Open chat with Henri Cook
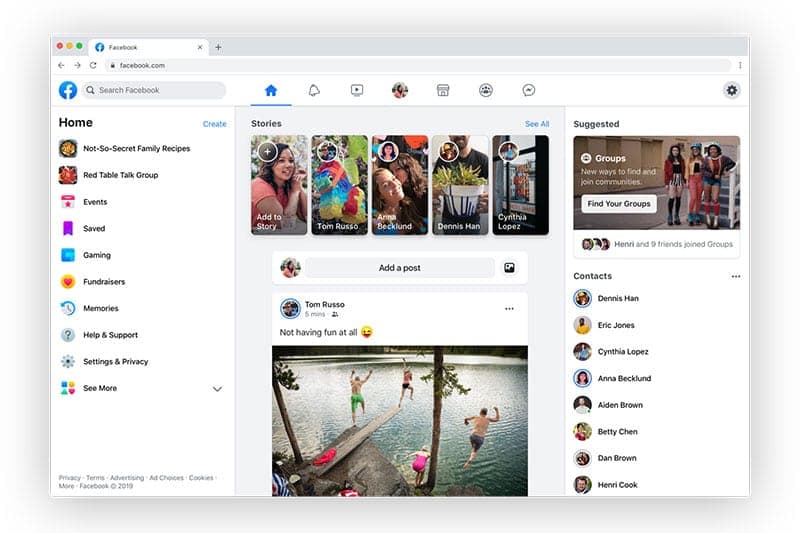 point(606,485)
